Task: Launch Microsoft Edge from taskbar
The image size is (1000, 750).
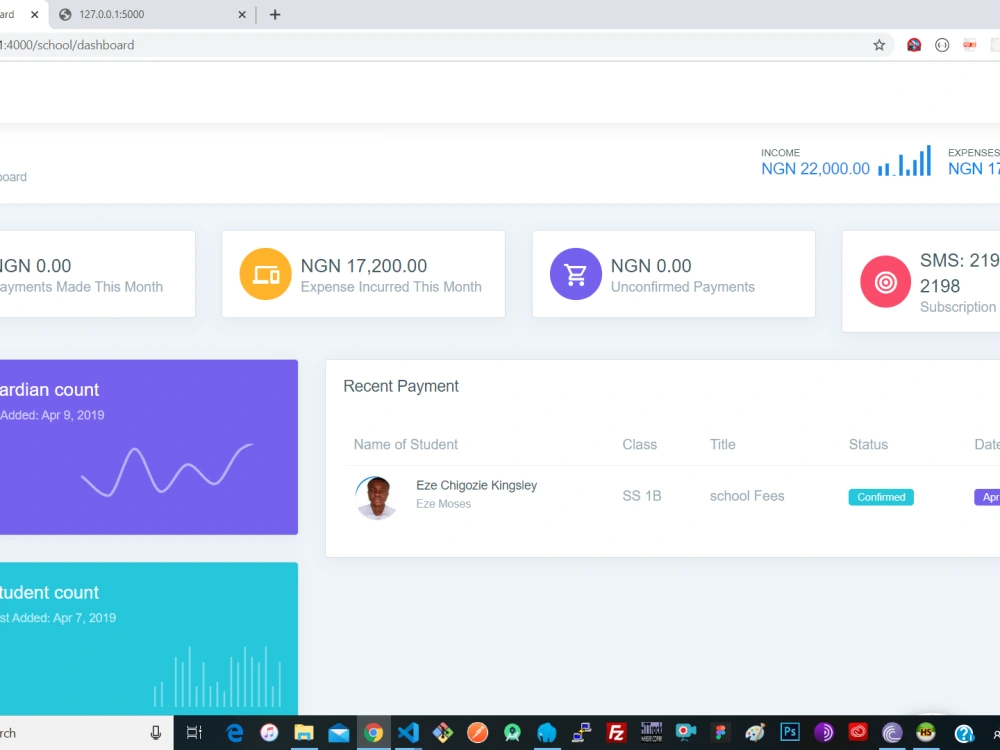Action: coord(235,733)
